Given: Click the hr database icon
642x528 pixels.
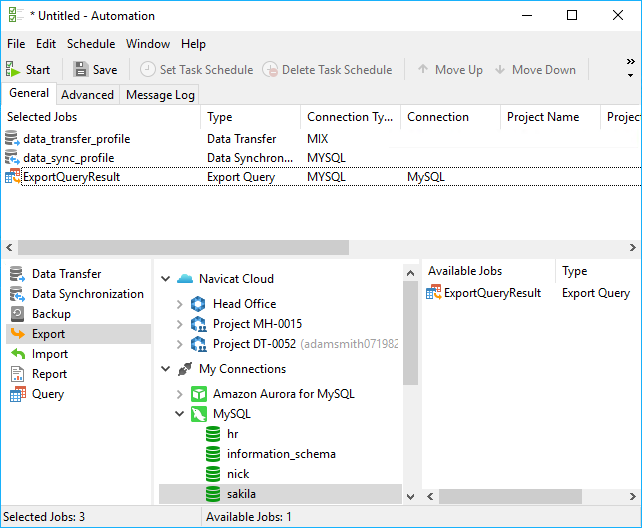Looking at the screenshot, I should point(213,434).
